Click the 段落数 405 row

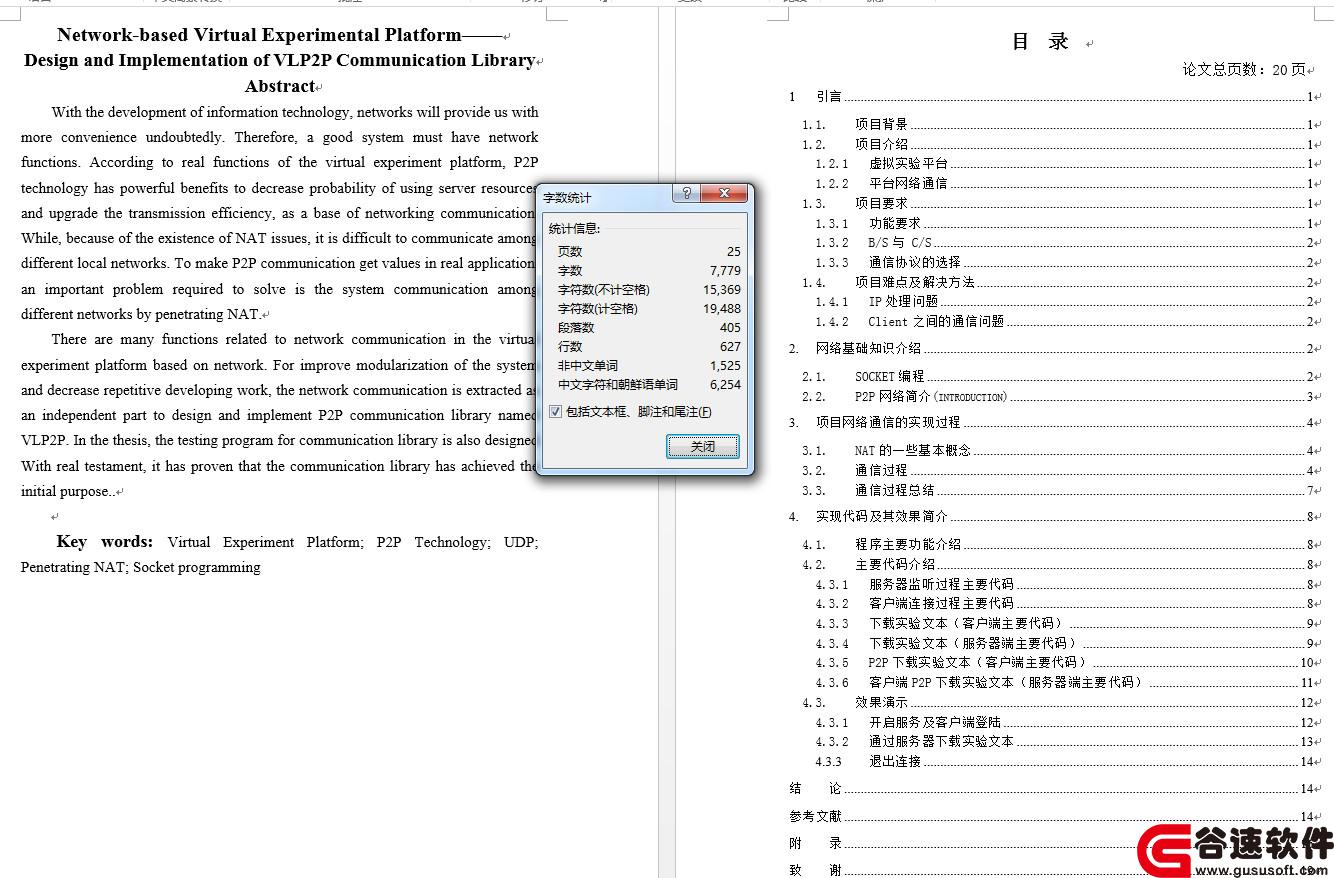(649, 328)
